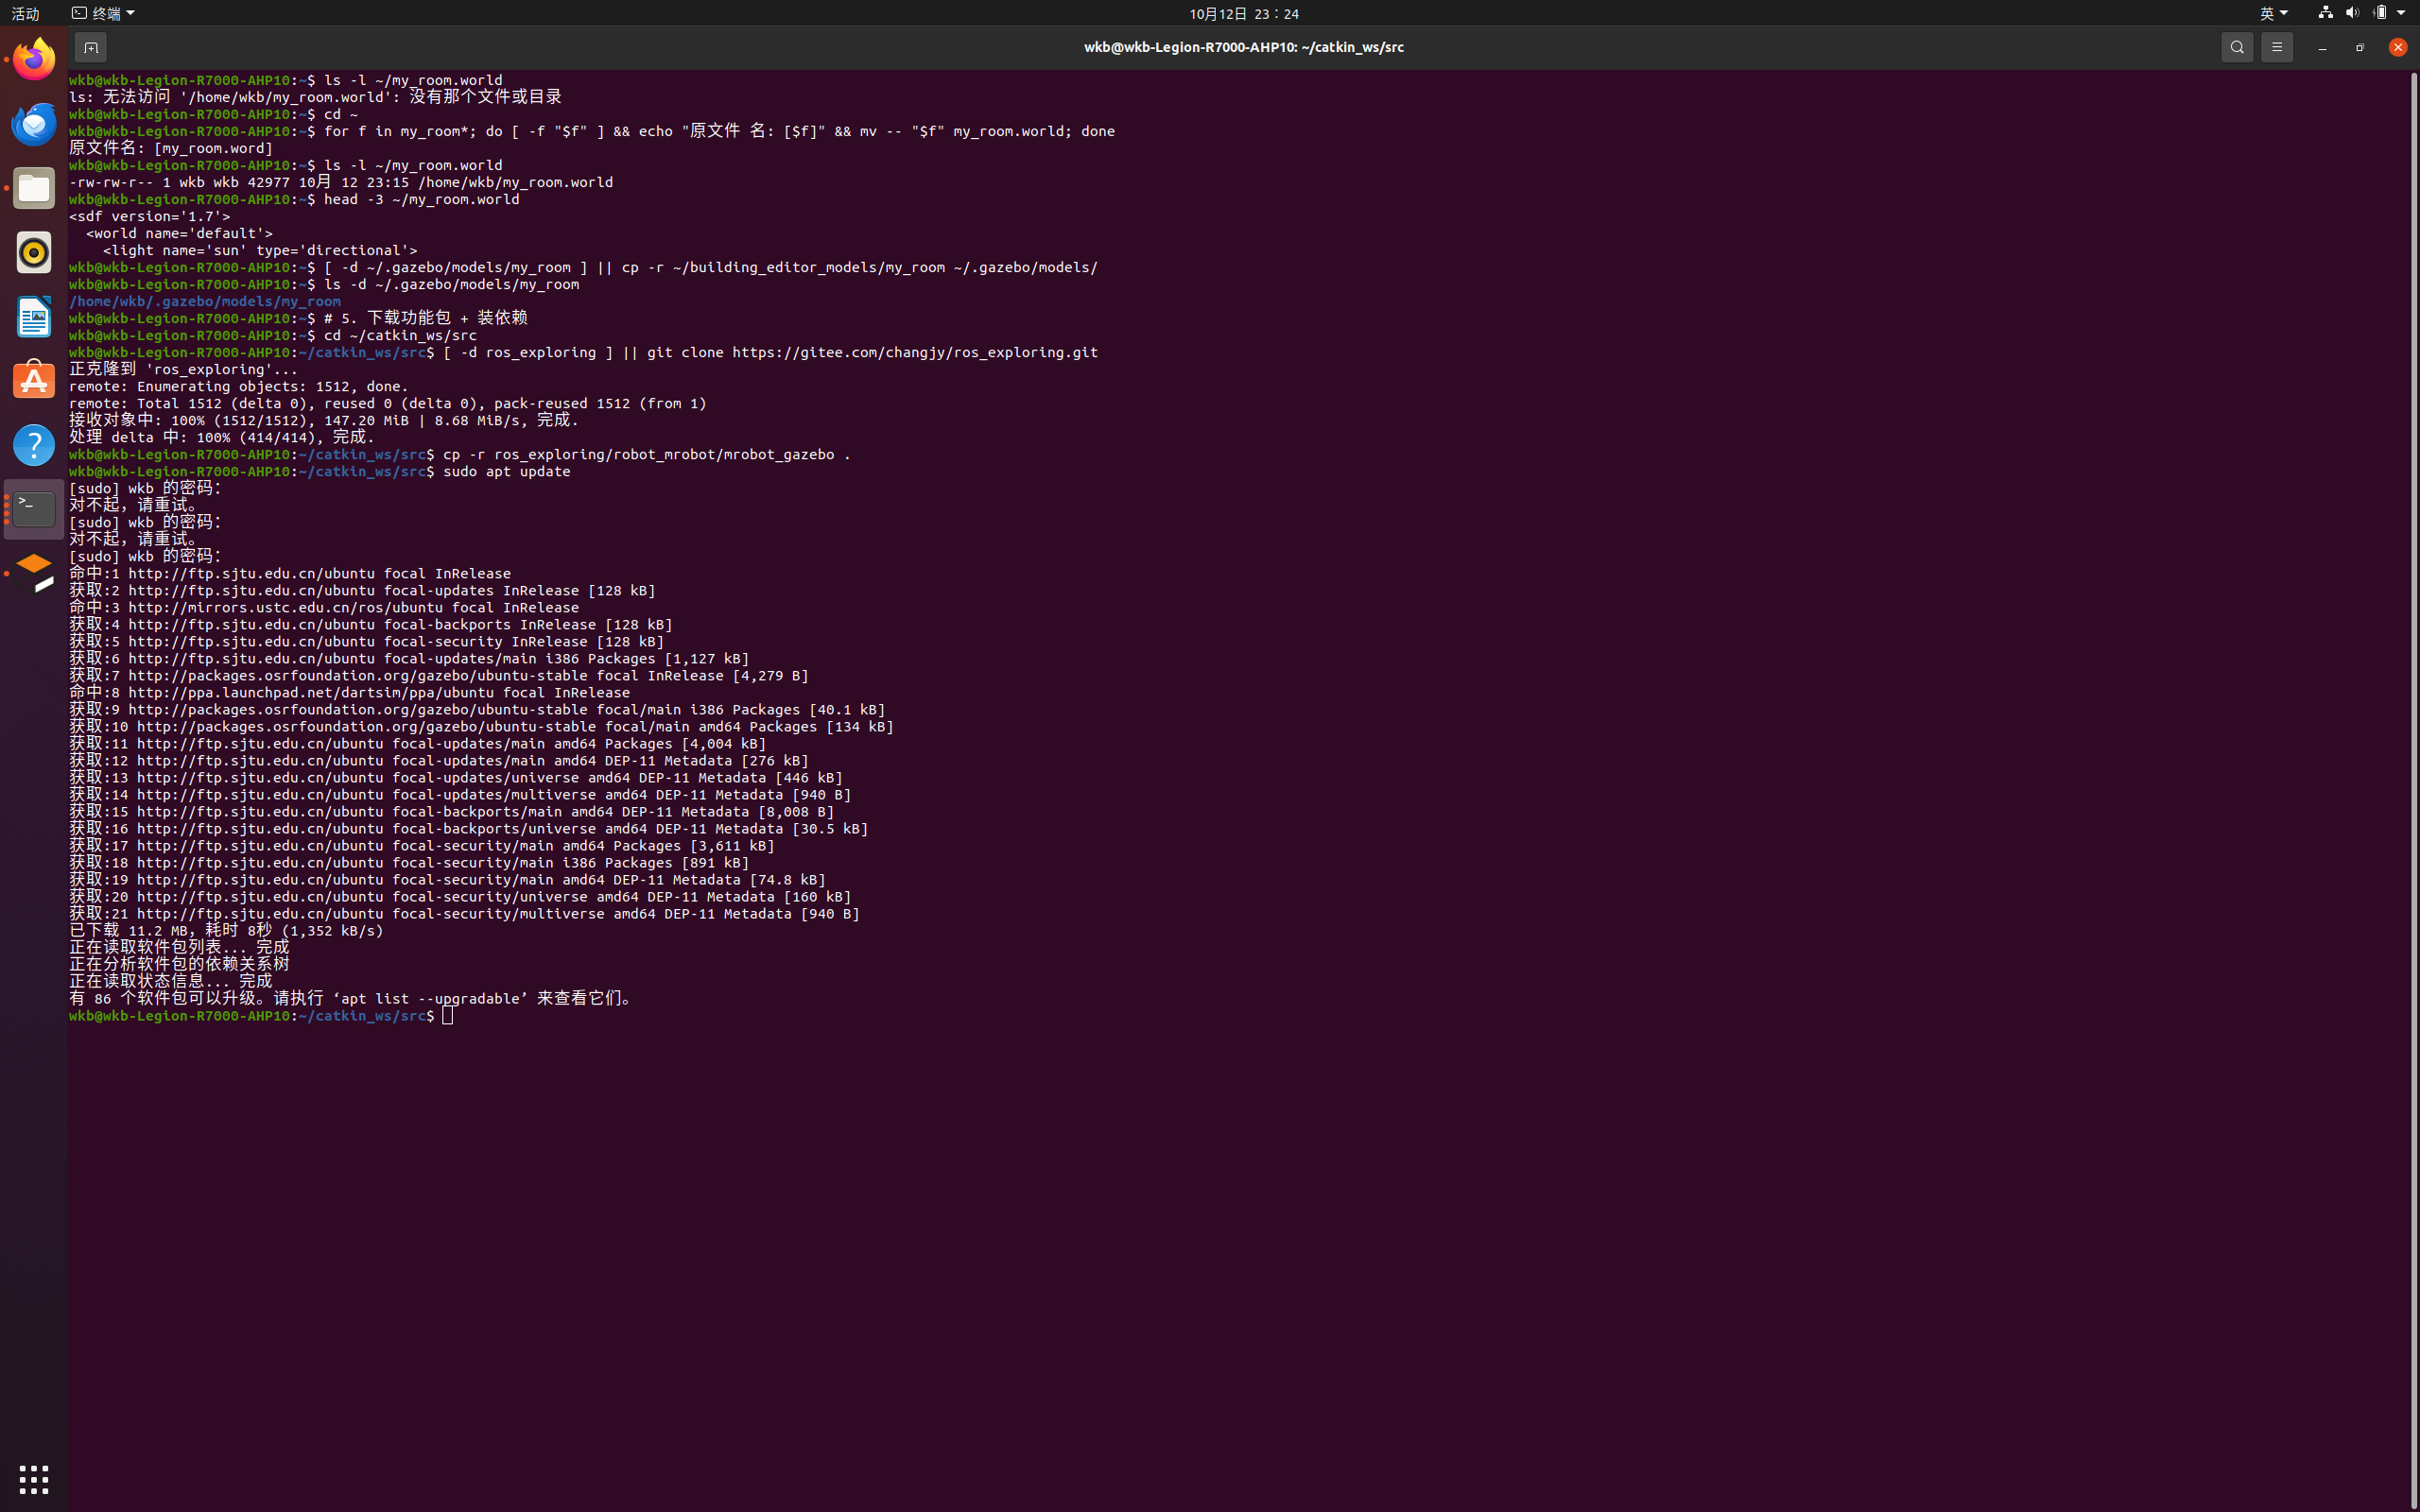Open the terminal hamburger menu

tap(2277, 47)
